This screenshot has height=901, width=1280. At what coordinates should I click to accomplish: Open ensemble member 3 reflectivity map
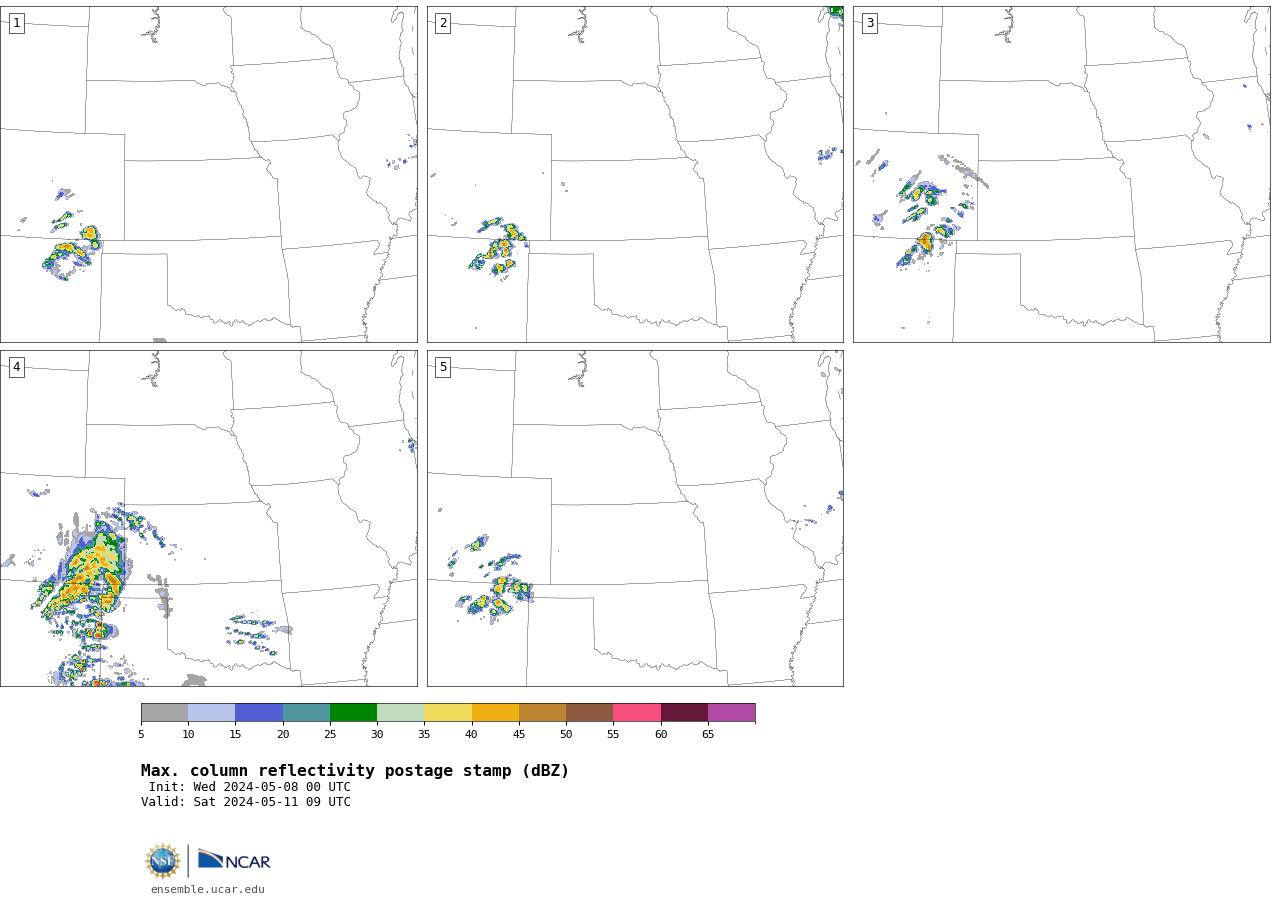click(1061, 174)
